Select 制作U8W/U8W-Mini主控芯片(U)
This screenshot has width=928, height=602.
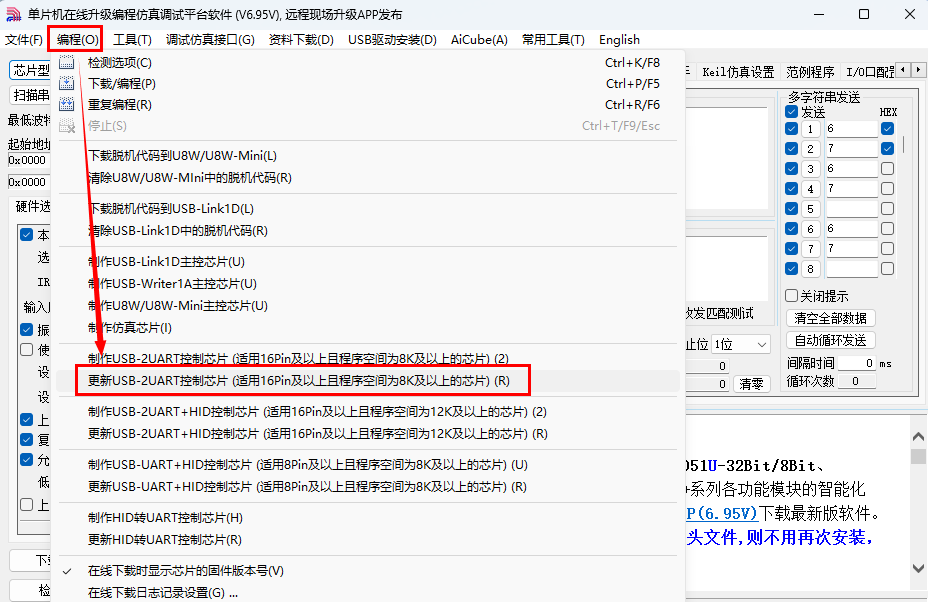pos(368,305)
